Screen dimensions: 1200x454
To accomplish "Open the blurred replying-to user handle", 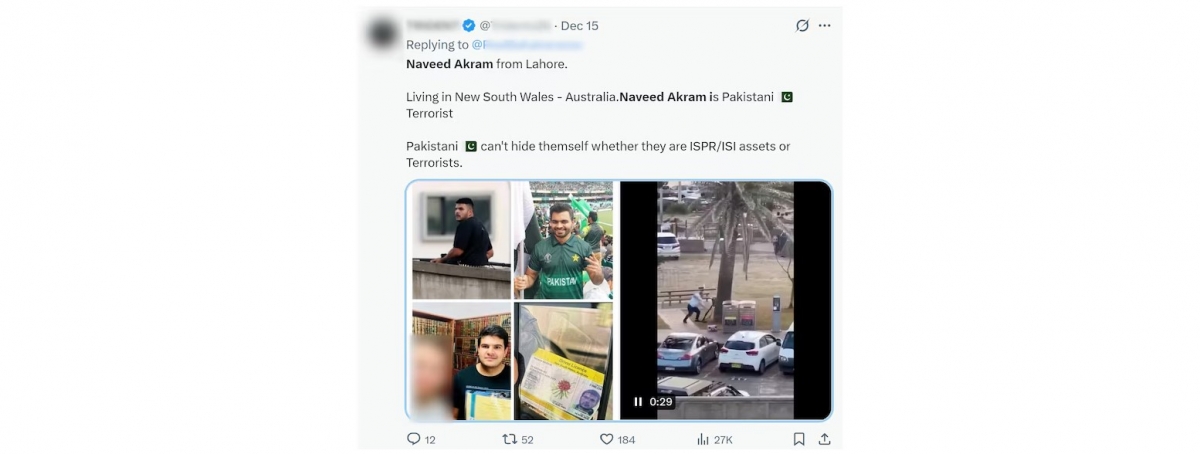I will [x=526, y=45].
